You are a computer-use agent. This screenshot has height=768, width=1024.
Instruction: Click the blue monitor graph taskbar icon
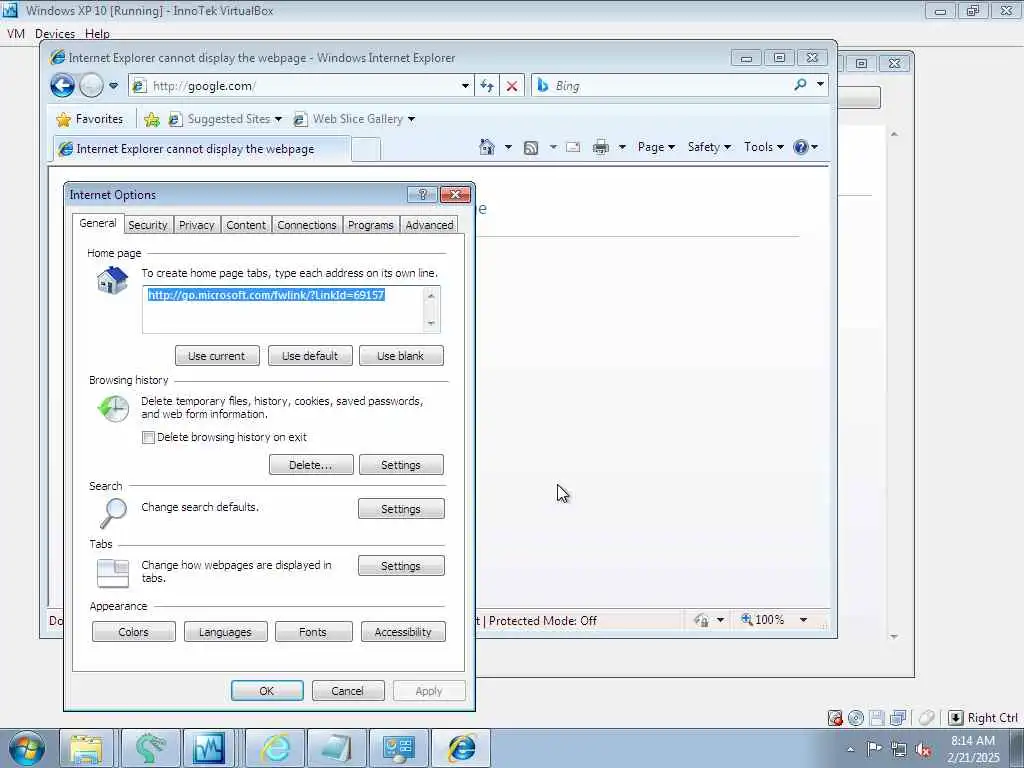(x=210, y=748)
